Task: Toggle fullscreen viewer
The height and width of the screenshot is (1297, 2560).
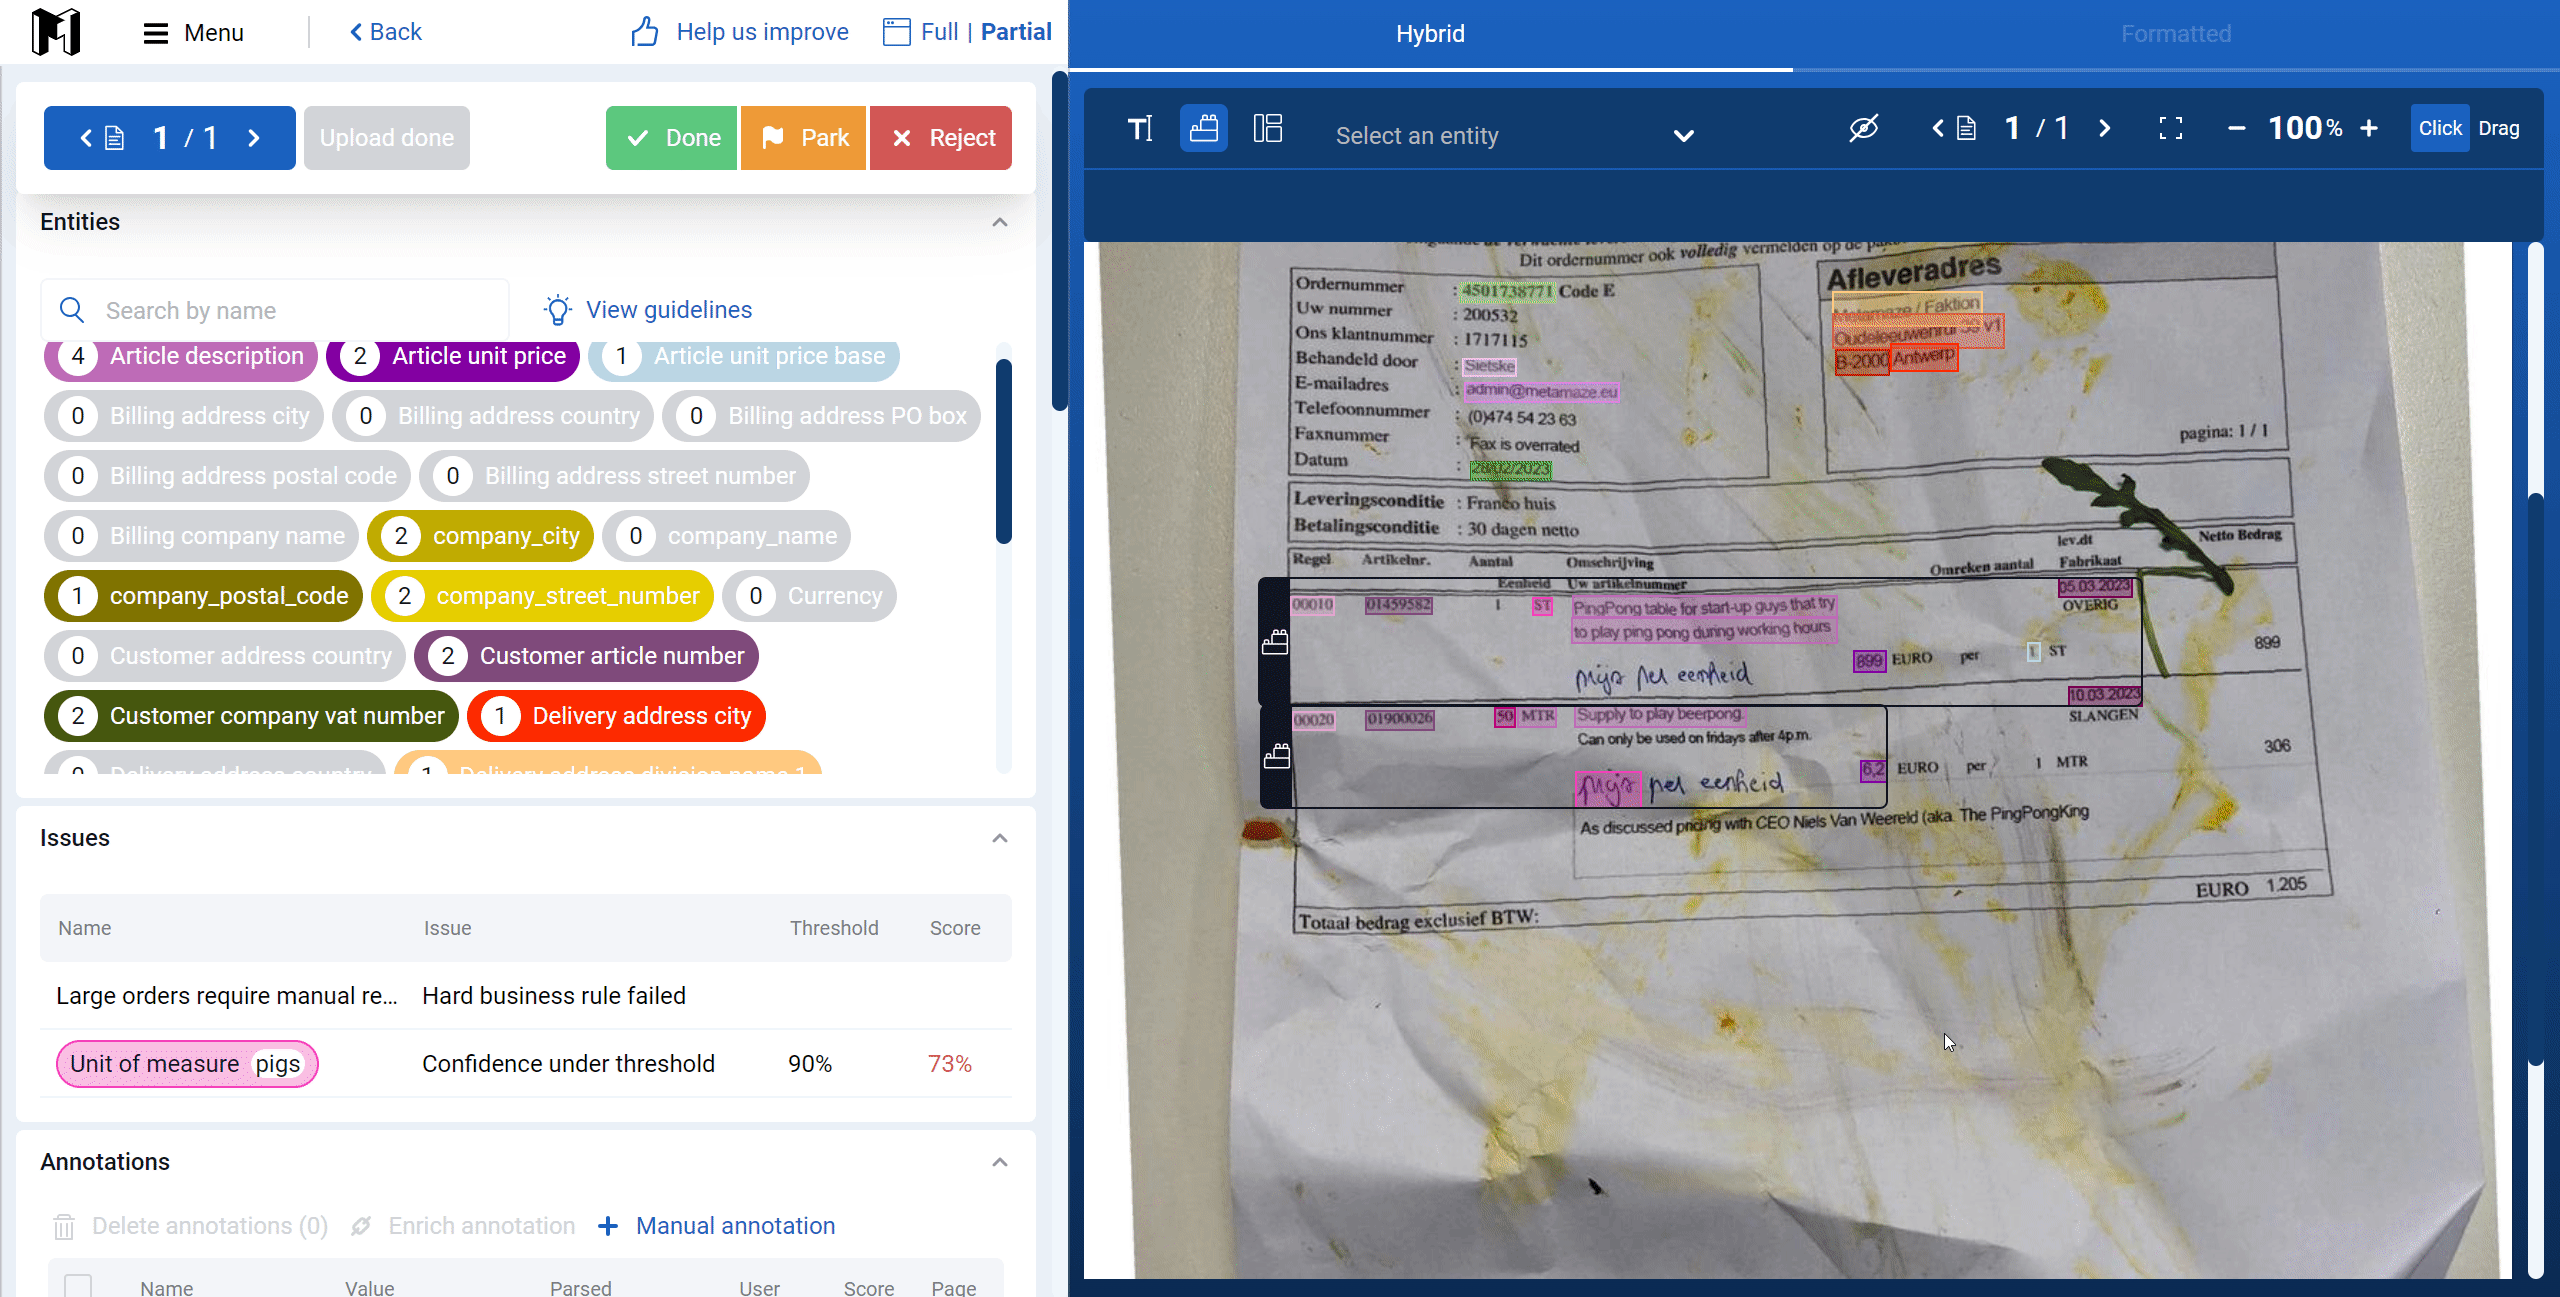Action: click(x=2171, y=128)
